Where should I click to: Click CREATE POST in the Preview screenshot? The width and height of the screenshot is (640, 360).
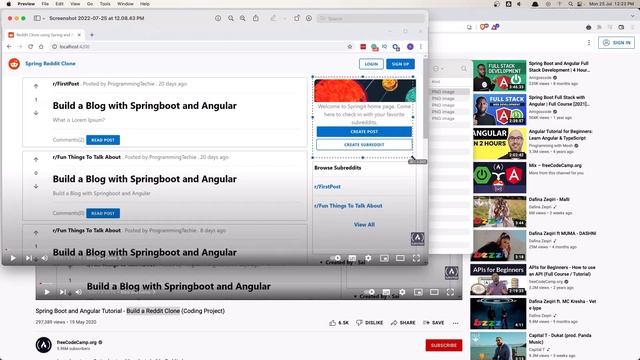[x=364, y=131]
